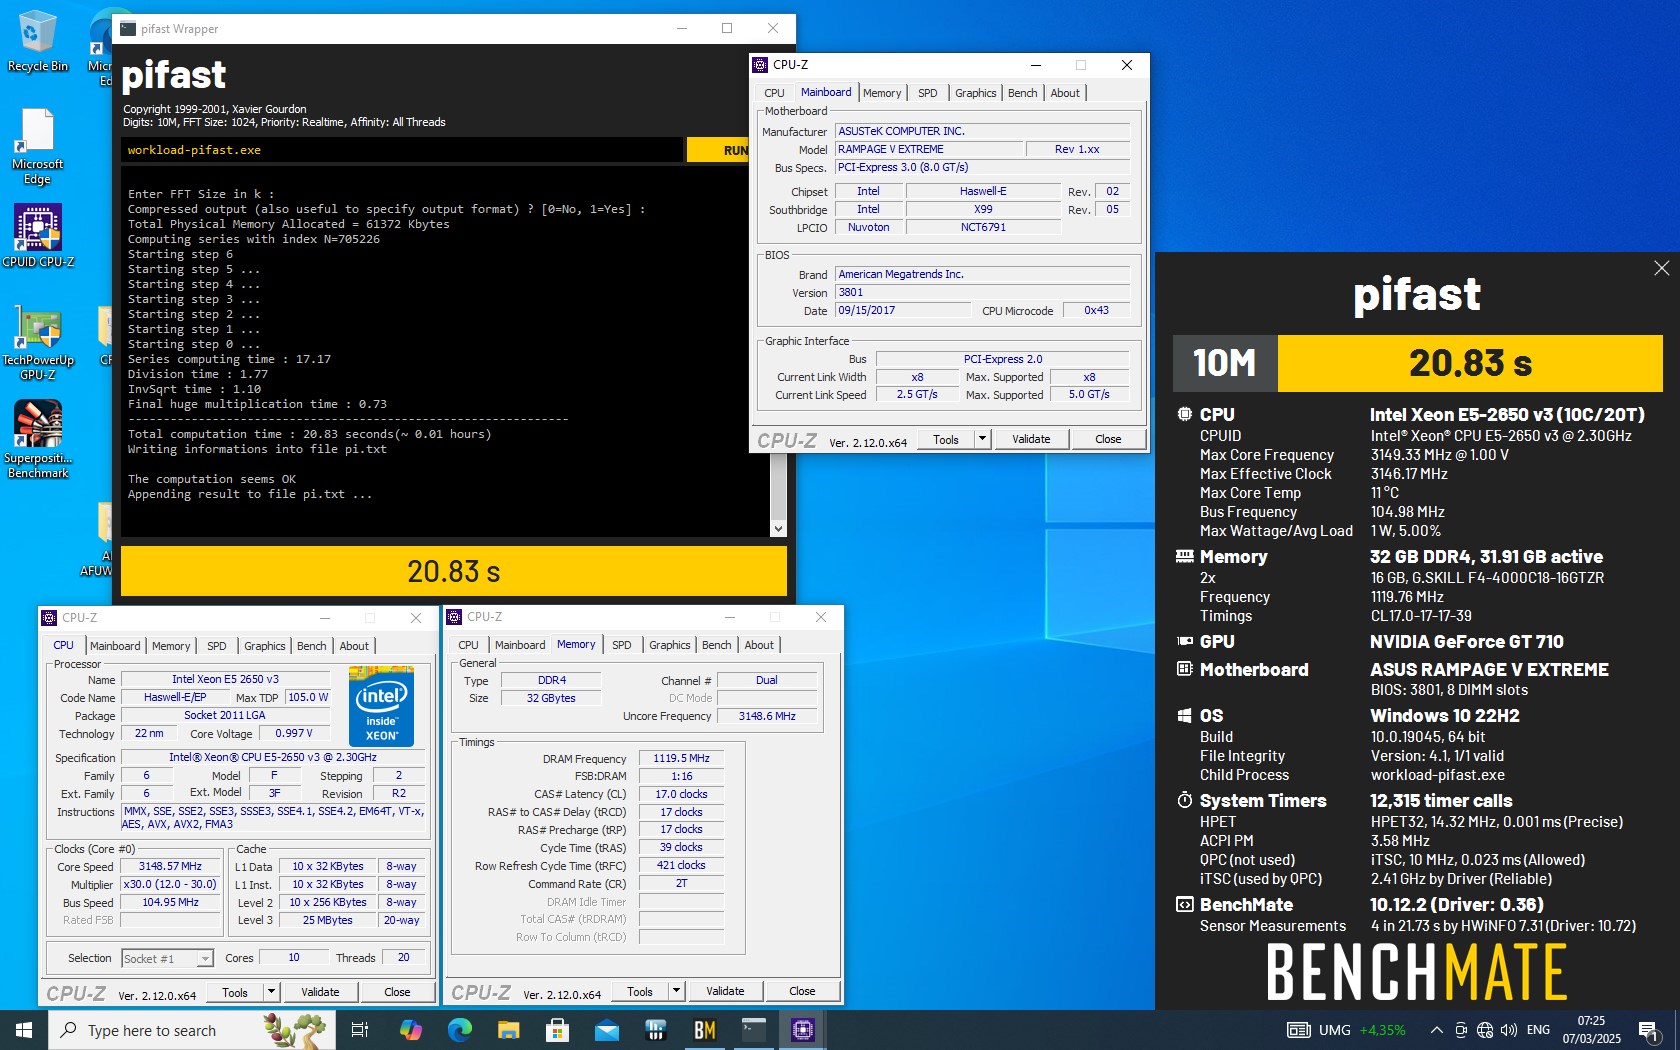Open Microsoft Store from the taskbar

(x=558, y=1030)
